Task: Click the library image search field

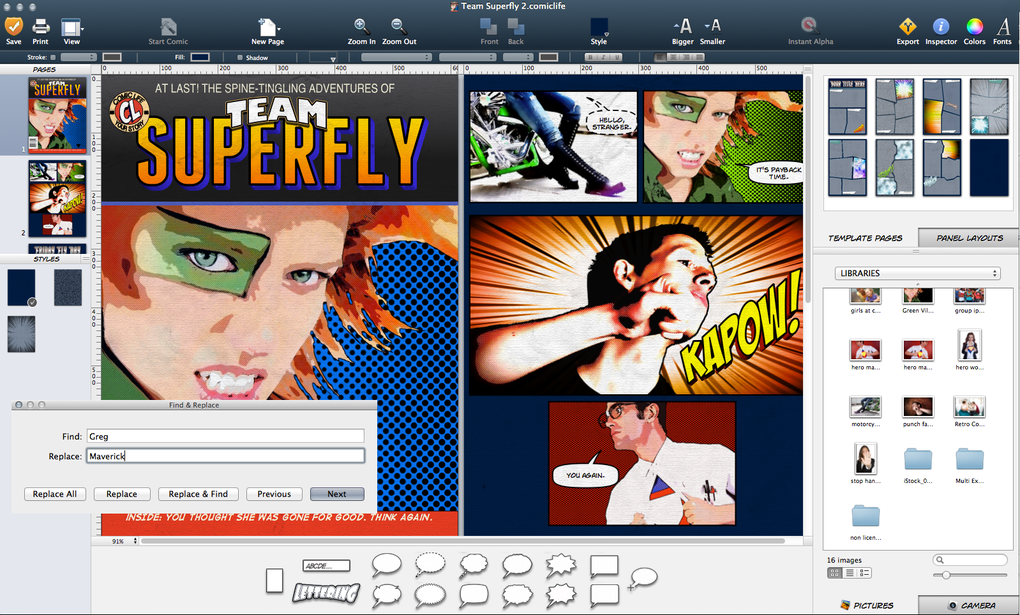Action: pyautogui.click(x=969, y=560)
